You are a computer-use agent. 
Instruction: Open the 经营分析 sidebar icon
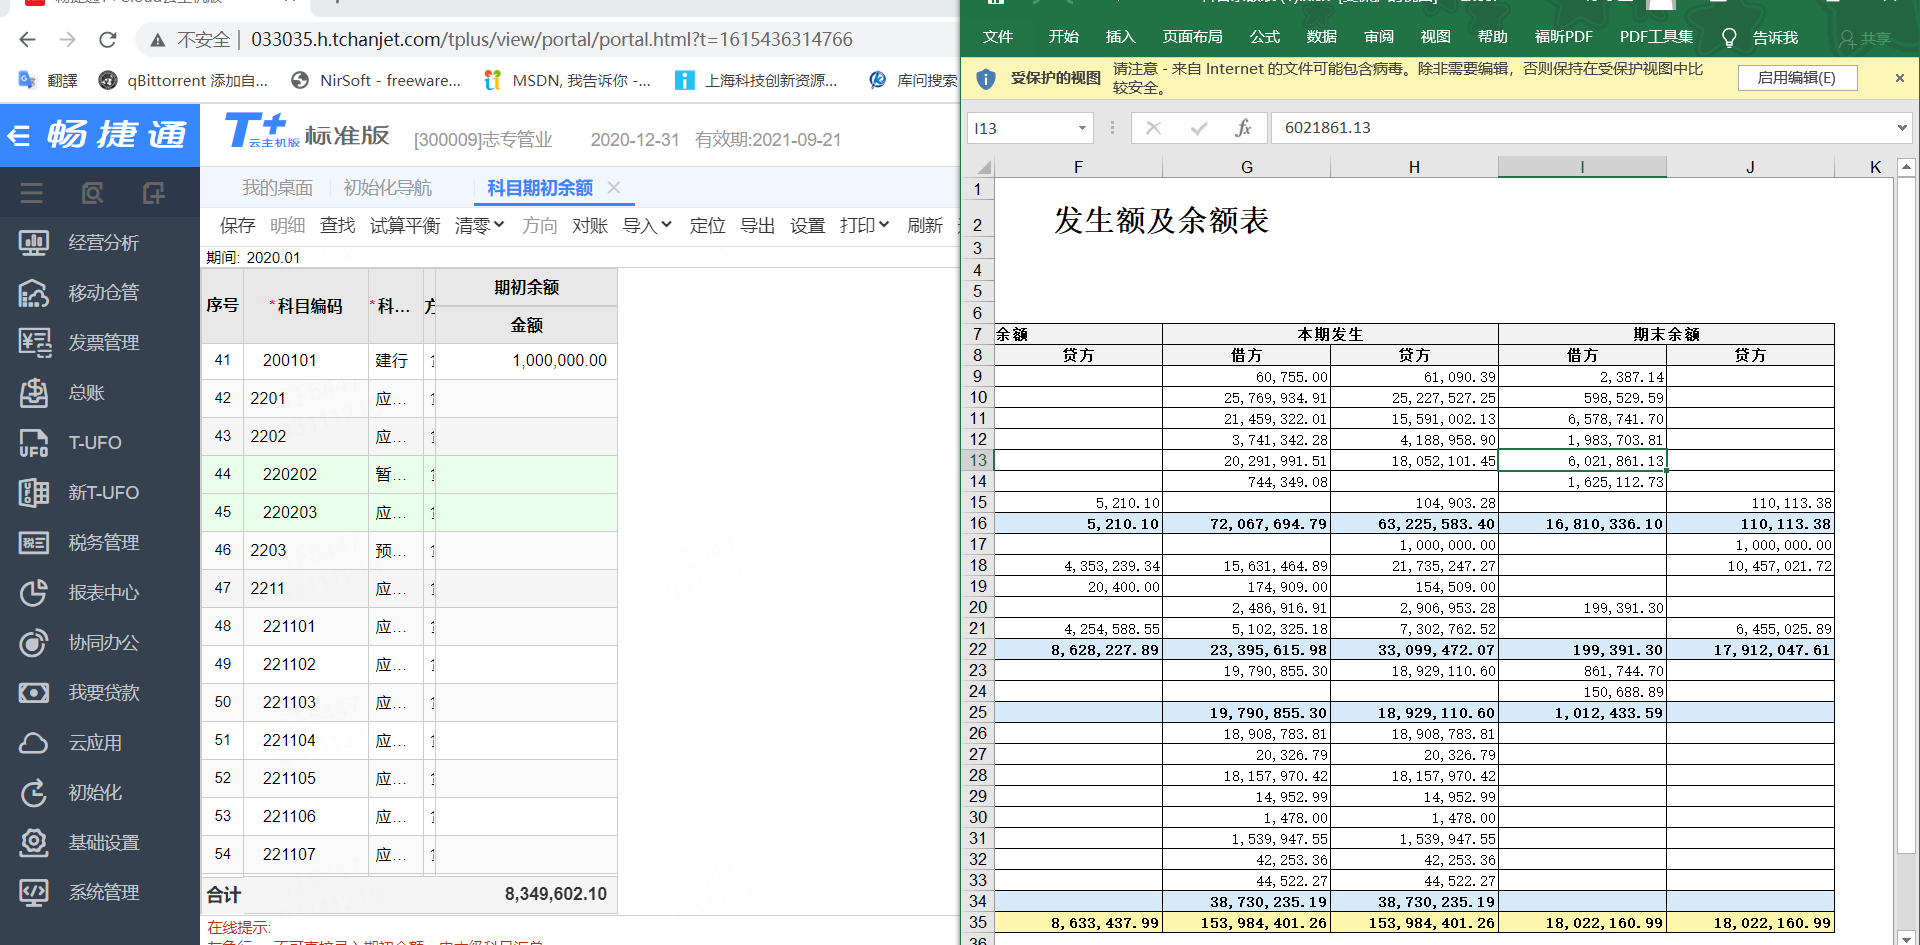[x=34, y=243]
